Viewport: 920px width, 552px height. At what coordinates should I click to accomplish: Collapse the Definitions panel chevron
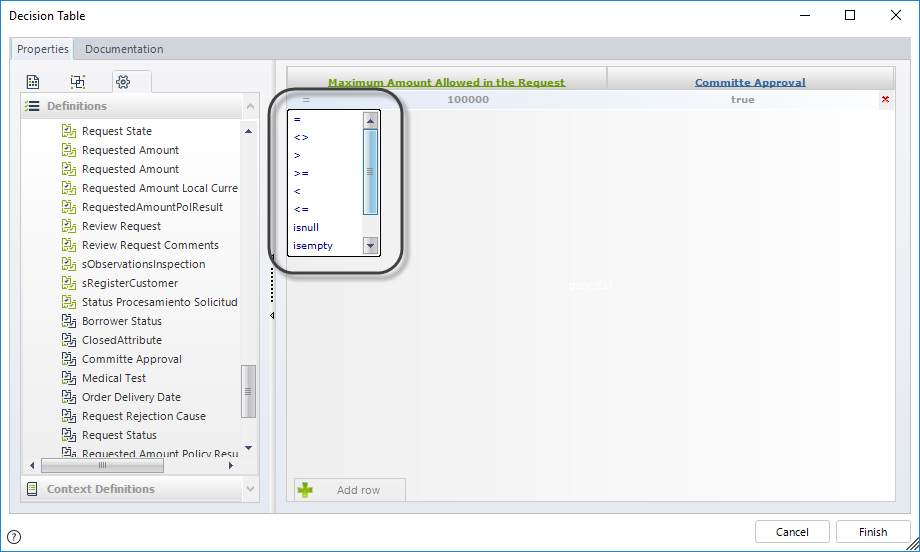pos(251,106)
